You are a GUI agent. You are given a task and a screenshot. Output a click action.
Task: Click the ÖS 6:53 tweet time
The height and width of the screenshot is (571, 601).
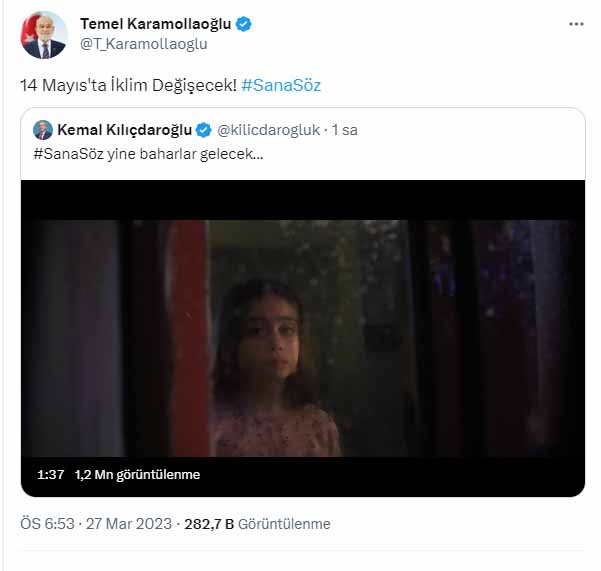(48, 524)
